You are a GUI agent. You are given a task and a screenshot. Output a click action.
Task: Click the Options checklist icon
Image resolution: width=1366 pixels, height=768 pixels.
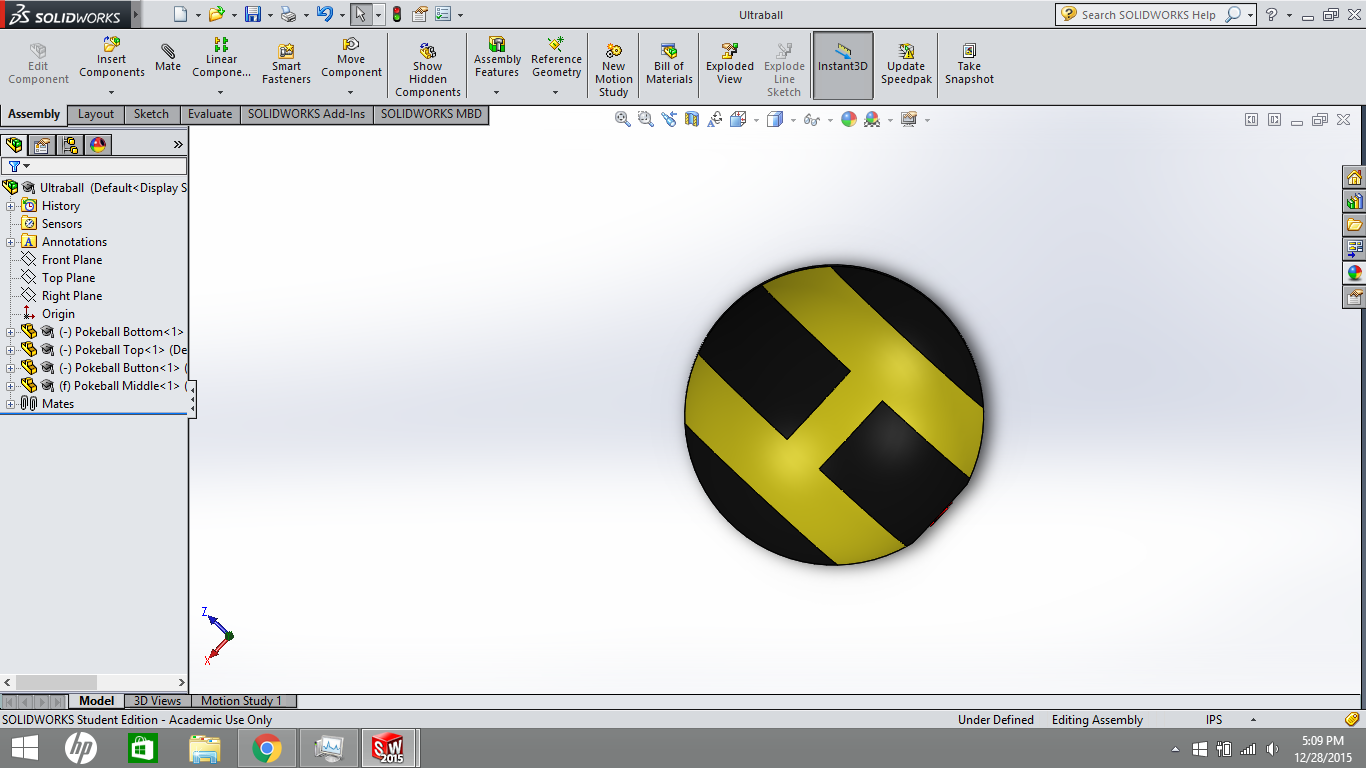coord(443,14)
